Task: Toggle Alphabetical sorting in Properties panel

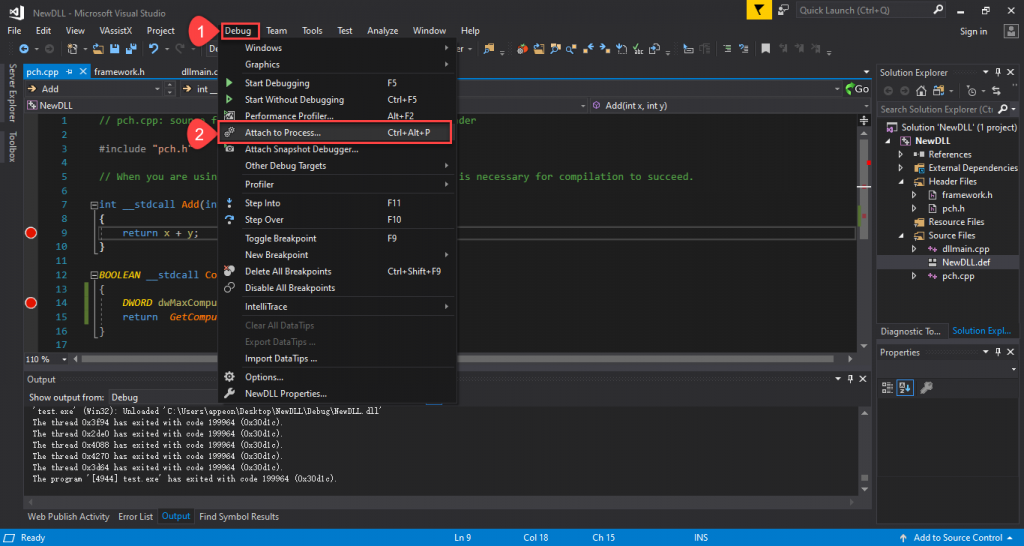Action: point(905,388)
